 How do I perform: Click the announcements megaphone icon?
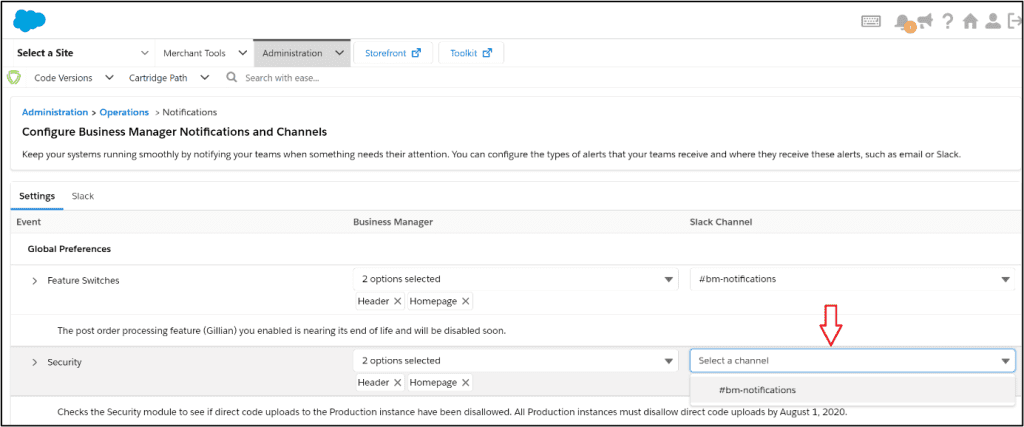click(x=925, y=21)
